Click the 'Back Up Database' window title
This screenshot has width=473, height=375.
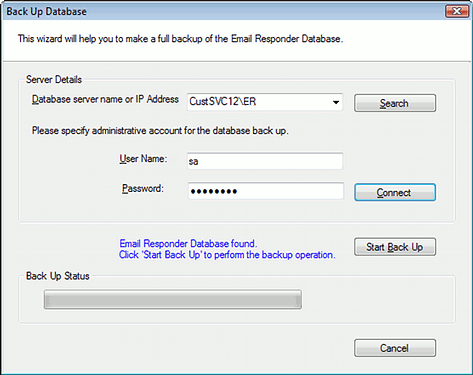click(47, 12)
